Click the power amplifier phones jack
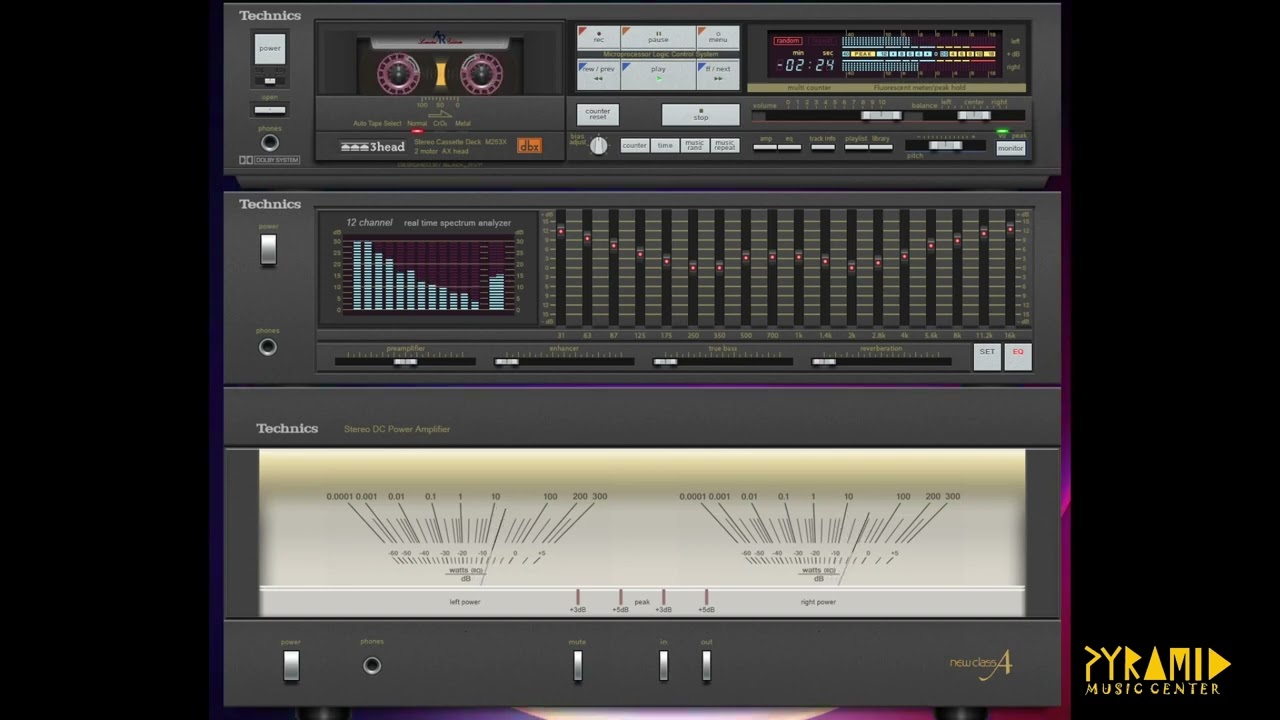Screen dimensions: 1280x720 coord(372,665)
